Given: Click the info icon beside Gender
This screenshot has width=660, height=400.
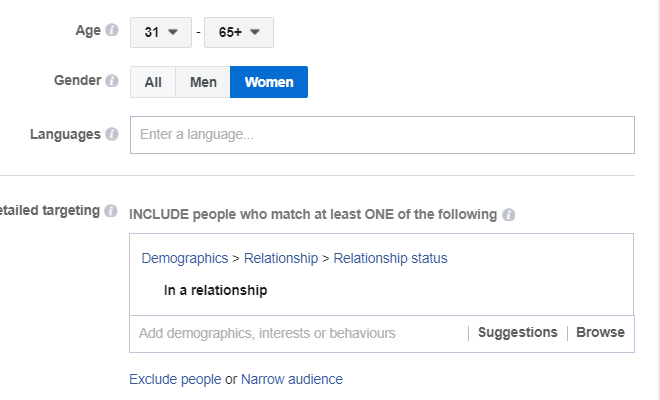Looking at the screenshot, I should (112, 81).
